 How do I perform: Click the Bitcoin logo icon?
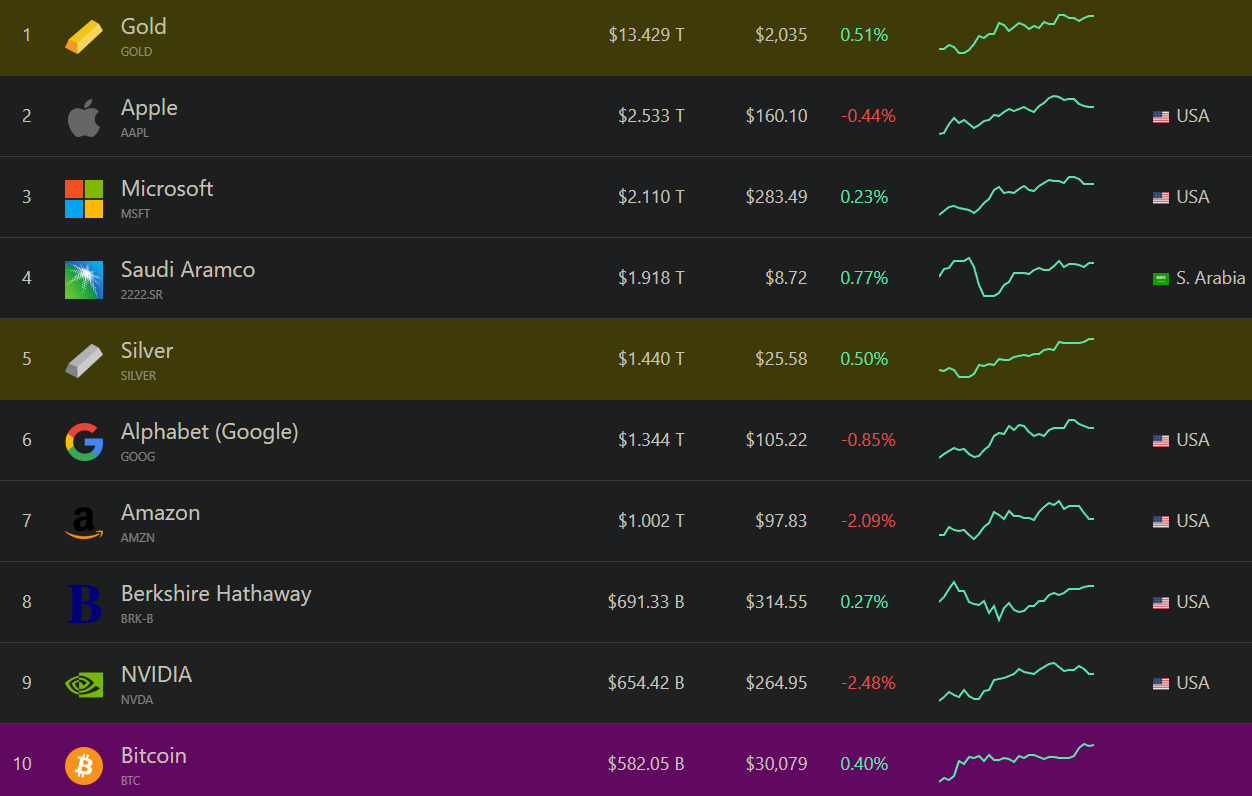pos(84,765)
